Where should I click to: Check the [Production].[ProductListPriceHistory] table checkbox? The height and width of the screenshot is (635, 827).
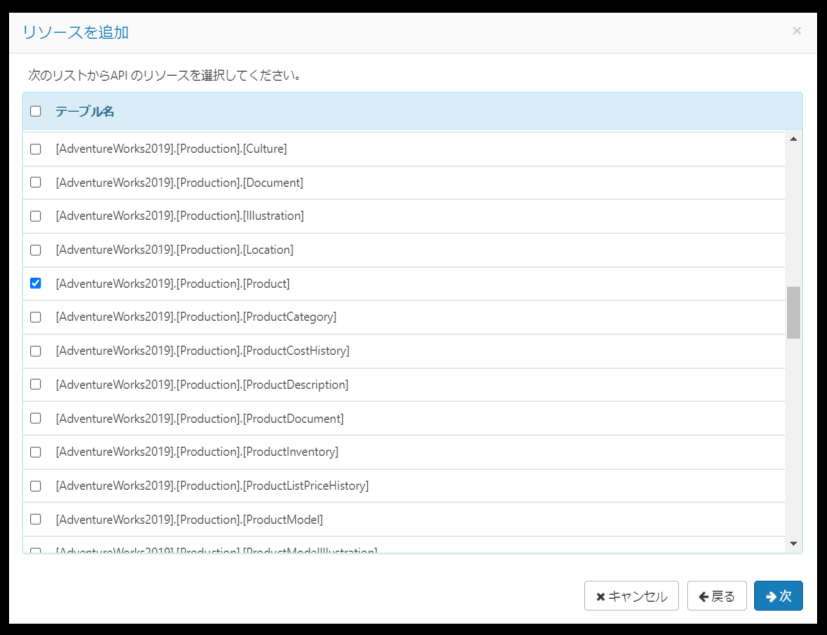tap(35, 486)
